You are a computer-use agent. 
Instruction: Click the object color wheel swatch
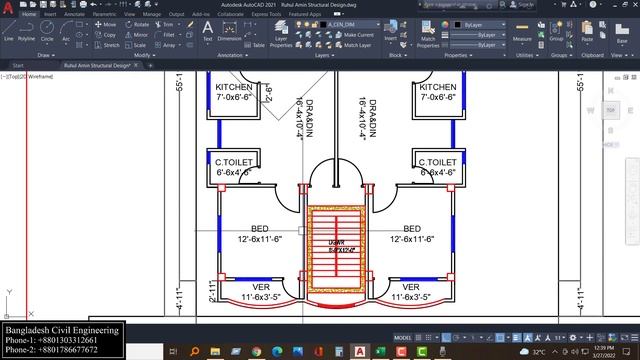point(445,25)
